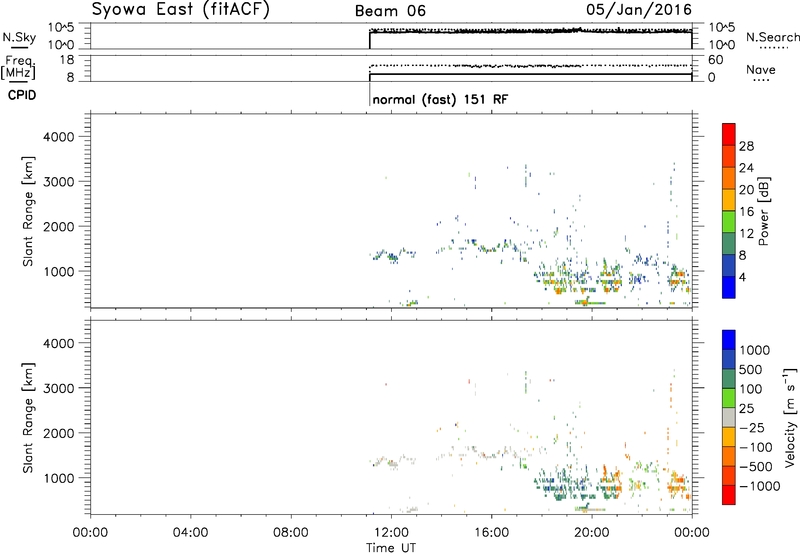The width and height of the screenshot is (800, 554).
Task: Click the 'Time UT' axis label
Action: 391,548
